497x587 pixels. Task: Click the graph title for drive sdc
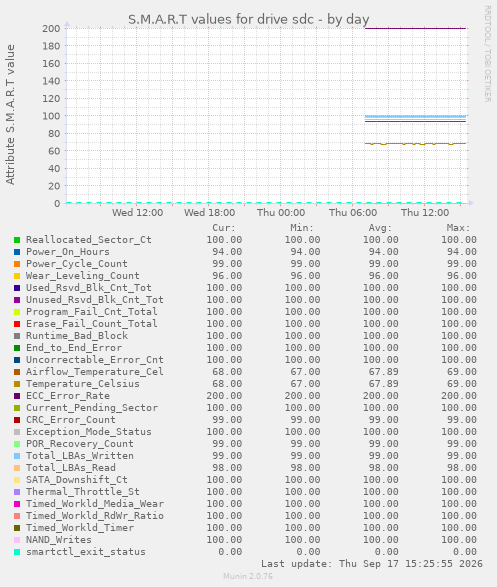click(248, 19)
